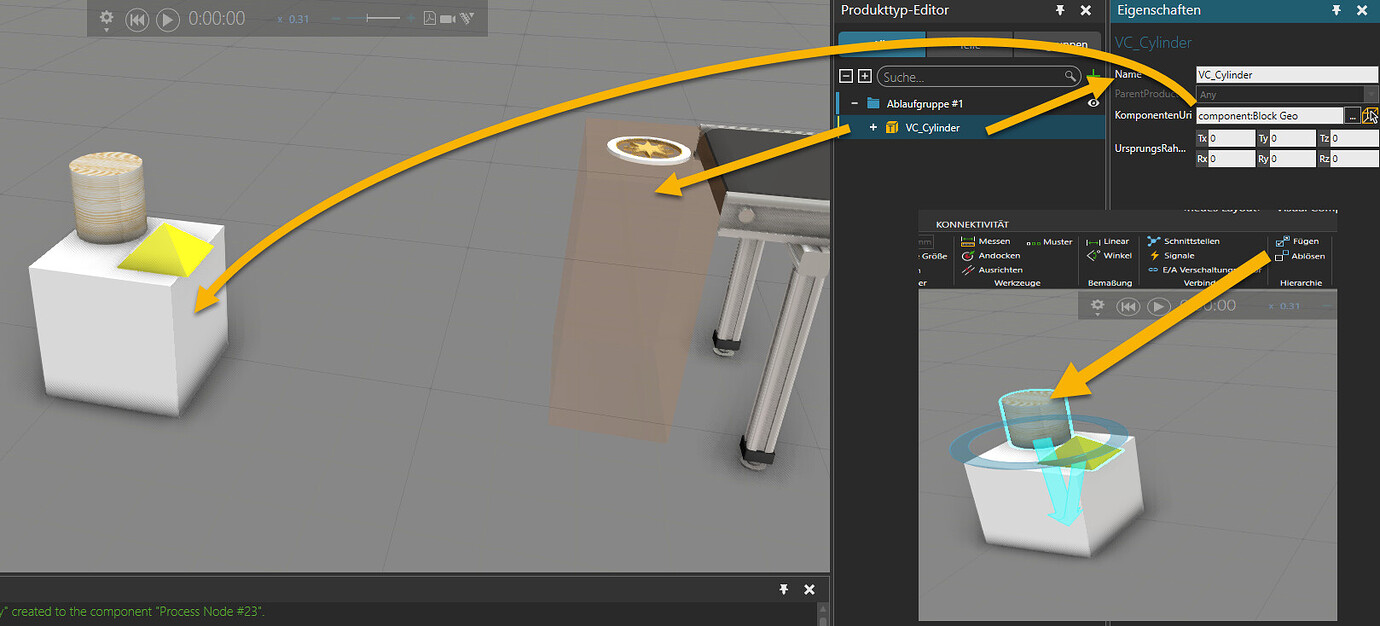The width and height of the screenshot is (1380, 626).
Task: Unpin the Eigenschaften panel
Action: click(1337, 10)
